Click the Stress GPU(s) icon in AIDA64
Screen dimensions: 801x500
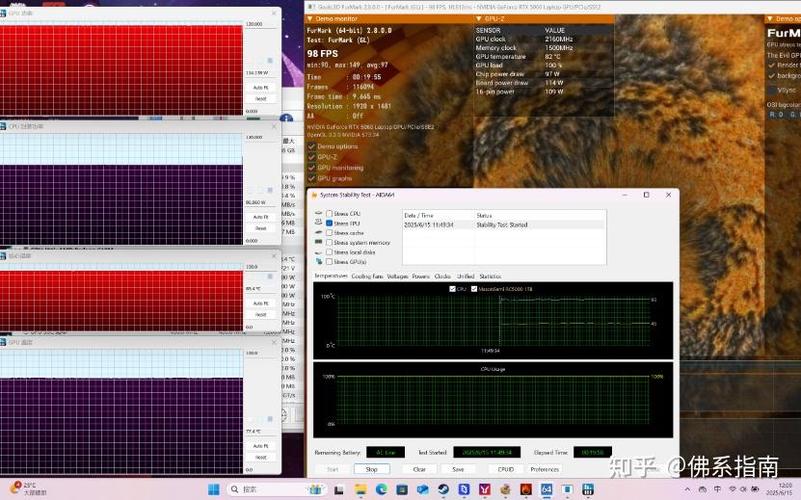319,262
